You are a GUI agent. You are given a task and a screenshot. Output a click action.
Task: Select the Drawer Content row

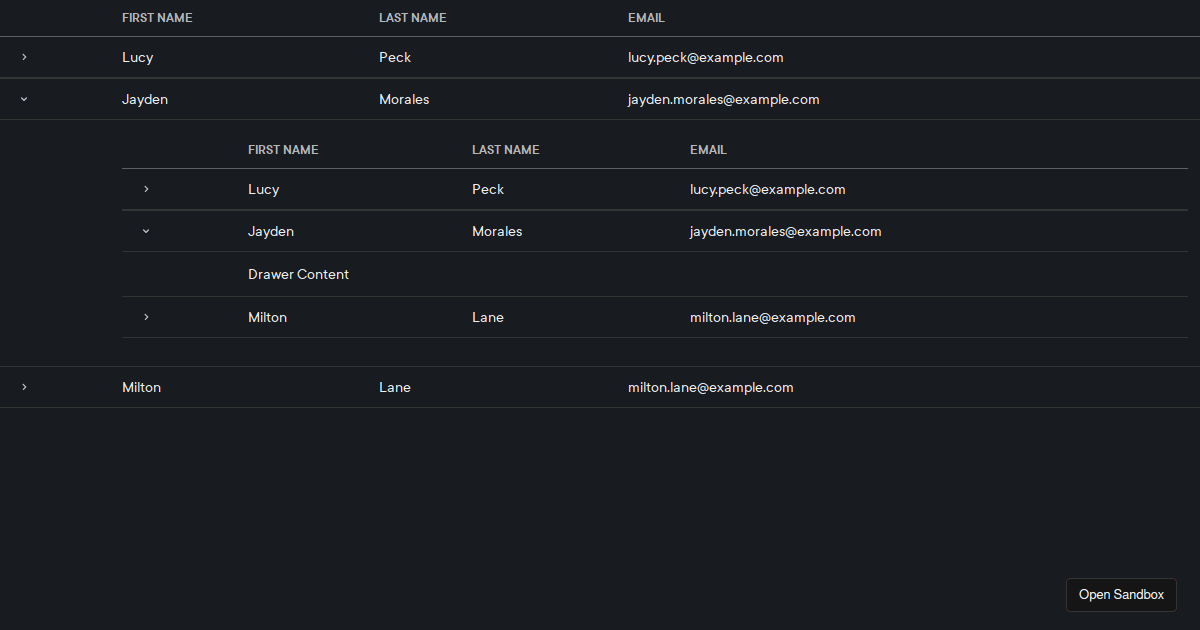pyautogui.click(x=298, y=274)
